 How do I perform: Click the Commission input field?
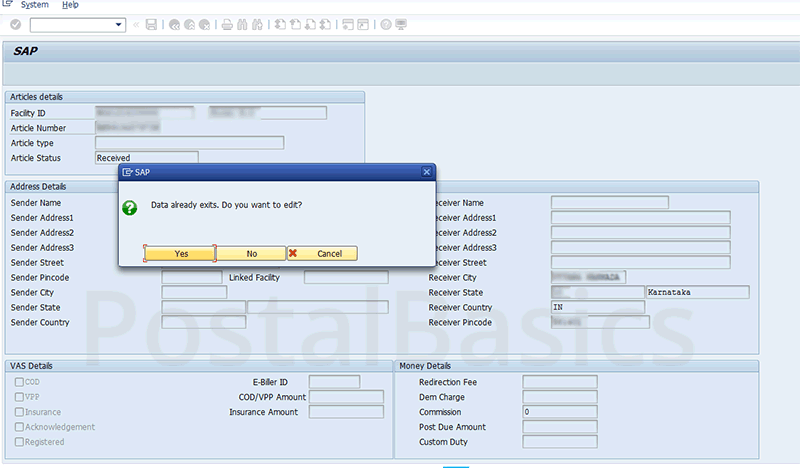point(559,412)
